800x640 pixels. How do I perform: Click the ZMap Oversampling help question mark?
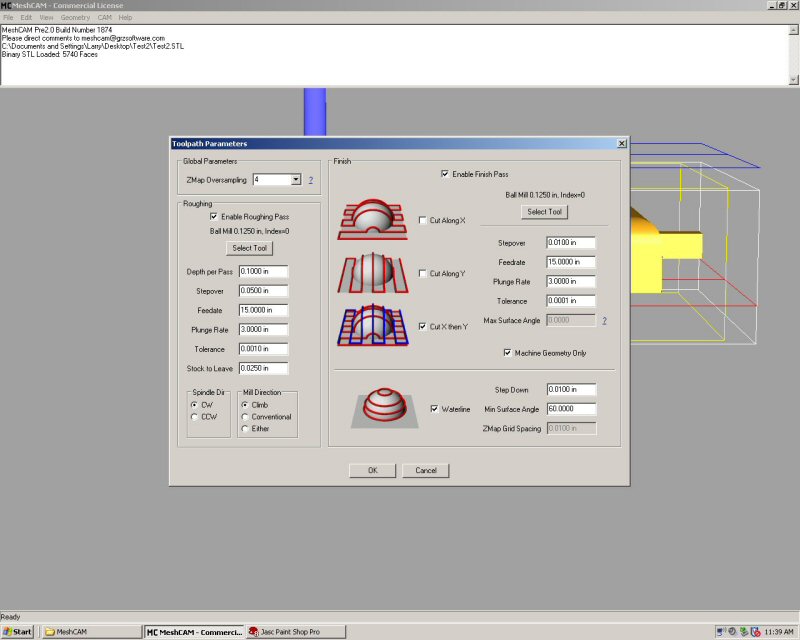[x=311, y=180]
